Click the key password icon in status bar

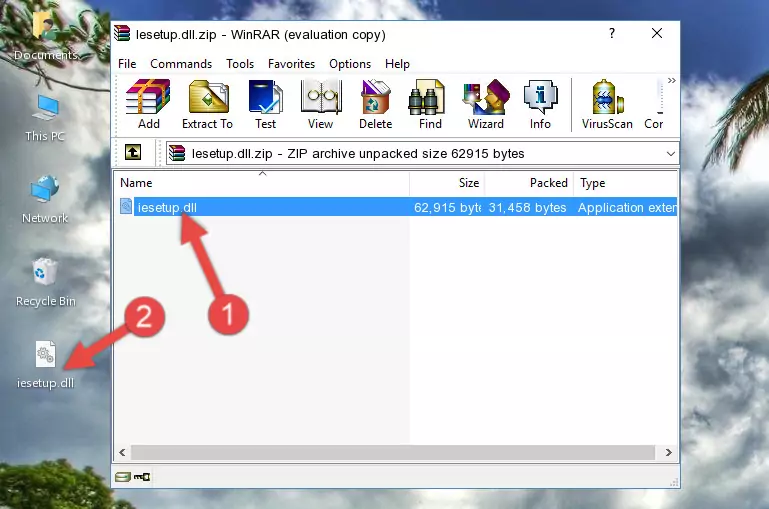pos(142,477)
